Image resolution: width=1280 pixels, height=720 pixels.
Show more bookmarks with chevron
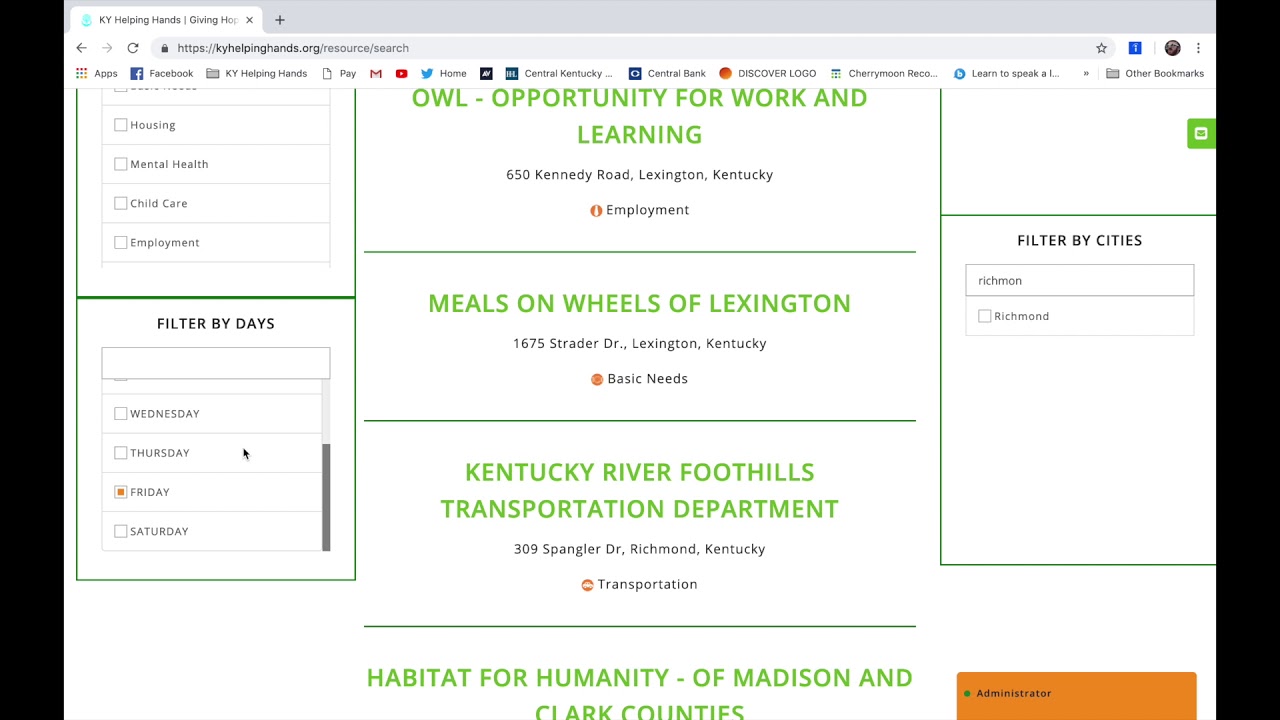coord(1086,73)
